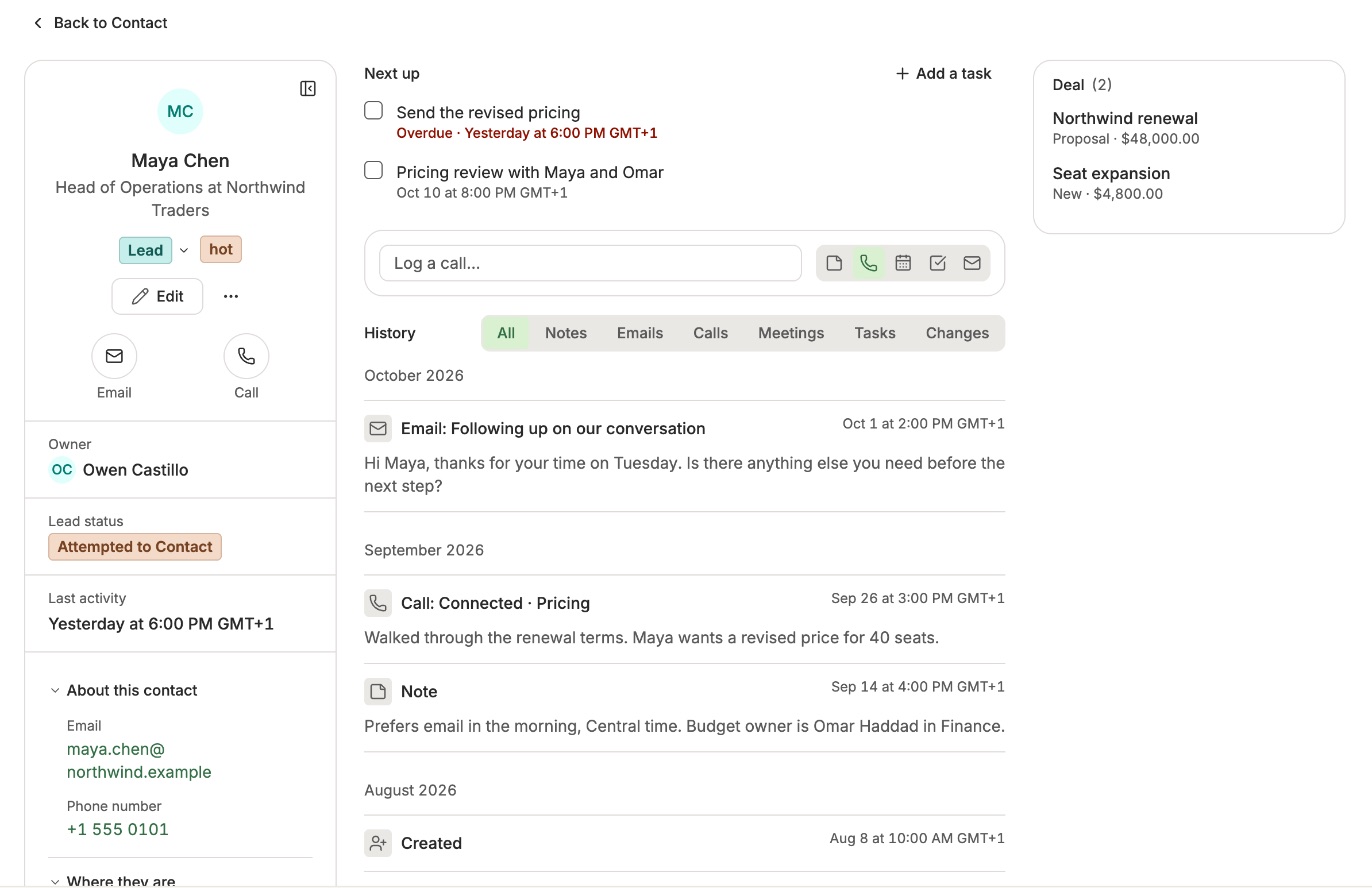
Task: Click the Attempted to Contact status badge
Action: click(135, 547)
